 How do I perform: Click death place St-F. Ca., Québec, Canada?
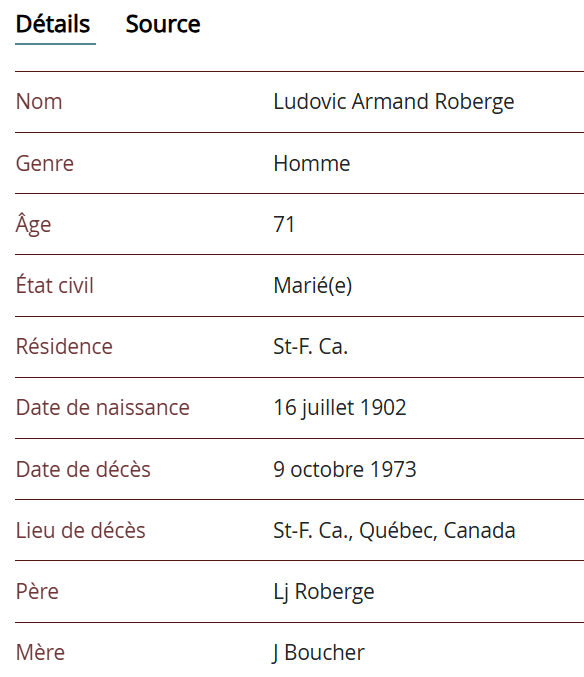click(395, 531)
